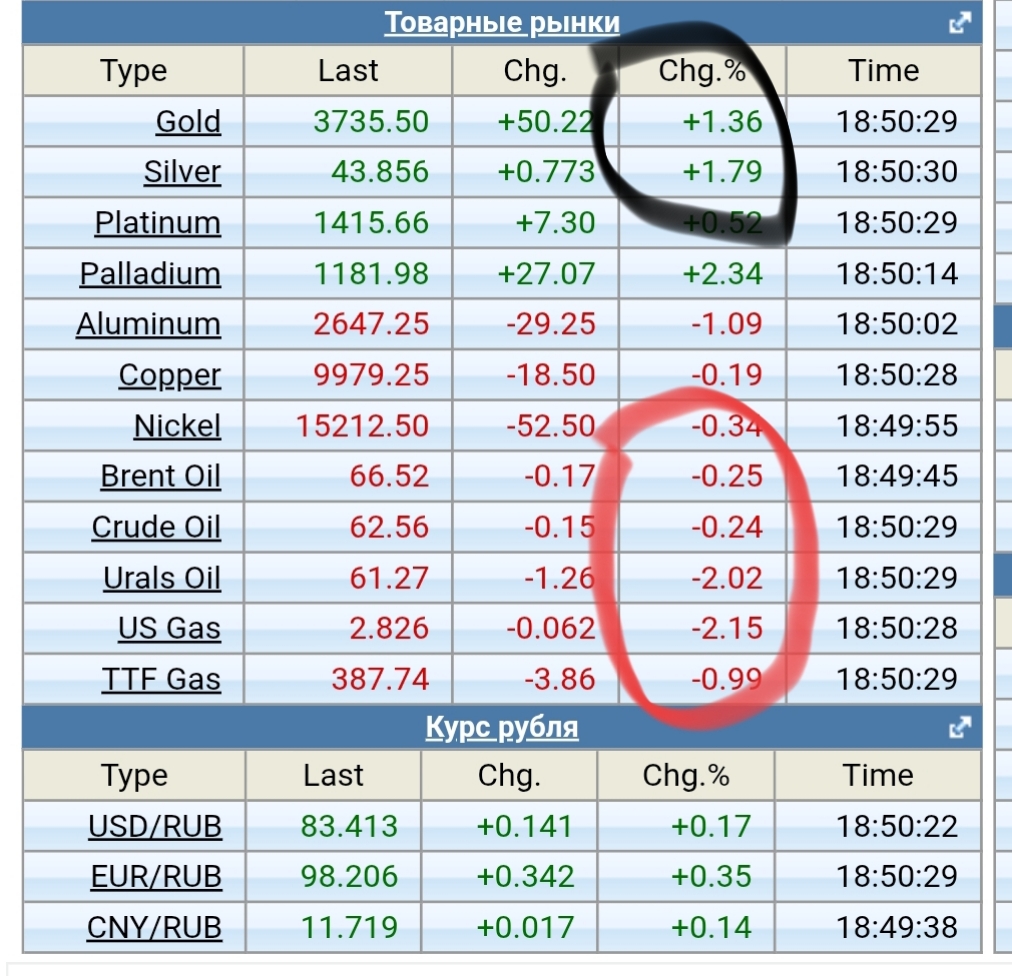This screenshot has height=976, width=1012.
Task: Click the US Gas link
Action: point(169,629)
